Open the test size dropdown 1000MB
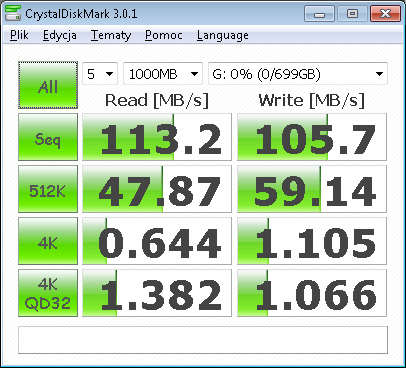 [x=163, y=74]
